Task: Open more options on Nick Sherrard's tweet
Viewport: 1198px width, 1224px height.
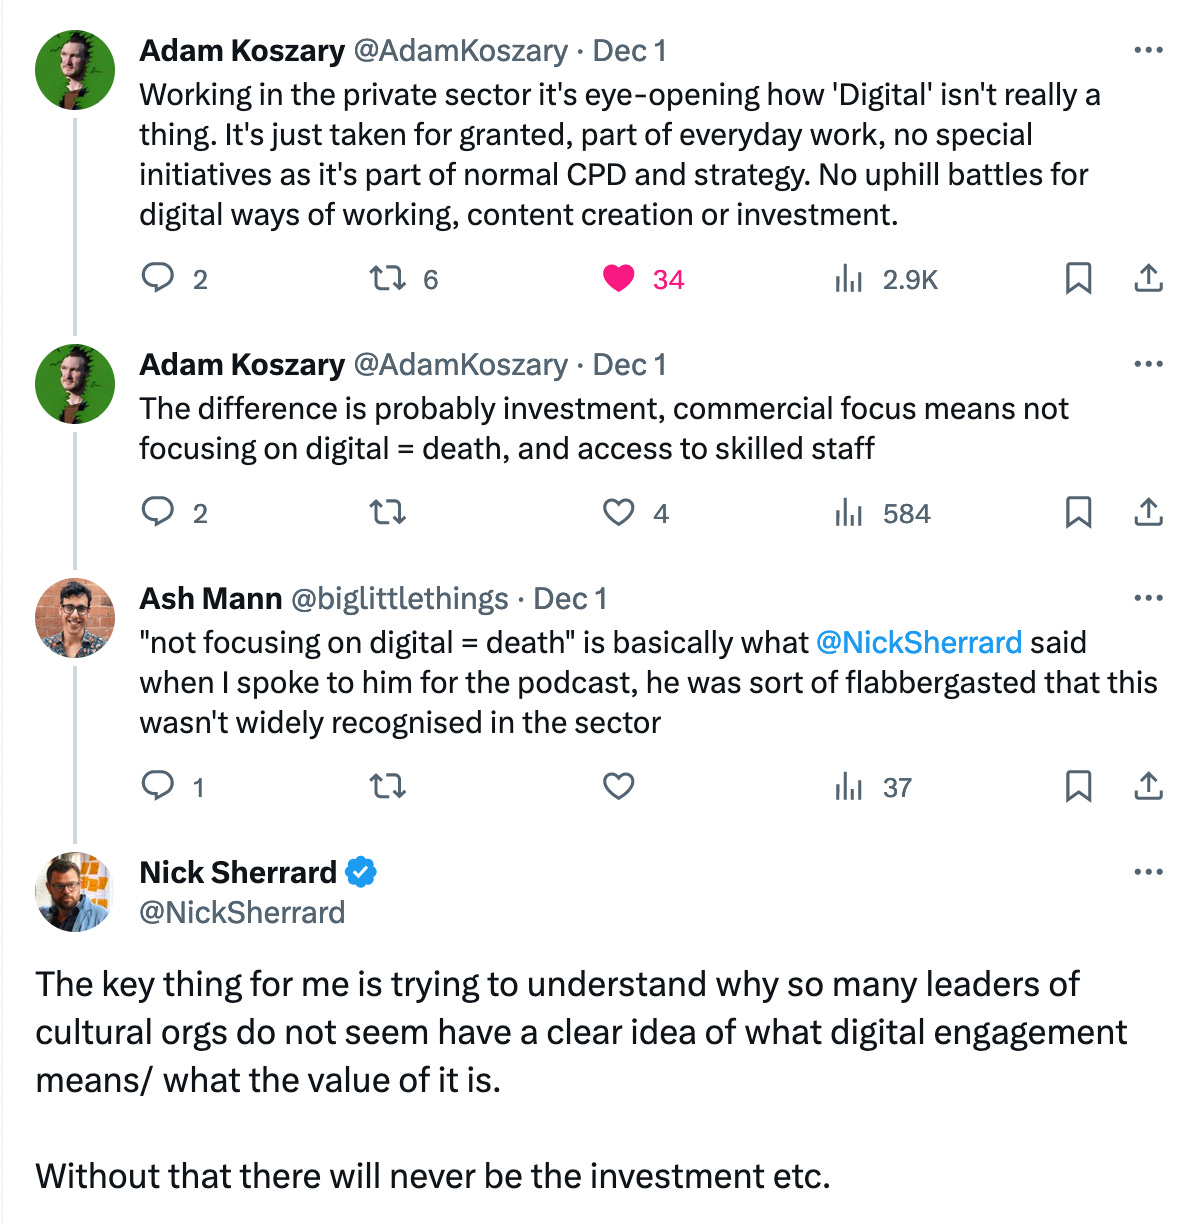Action: point(1149,872)
